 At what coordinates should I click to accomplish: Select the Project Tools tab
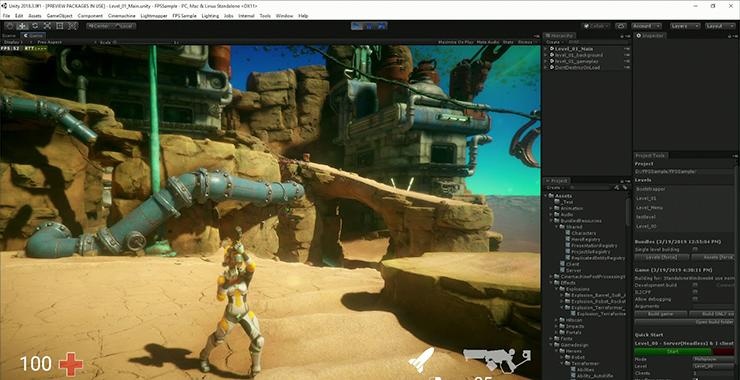pyautogui.click(x=650, y=155)
